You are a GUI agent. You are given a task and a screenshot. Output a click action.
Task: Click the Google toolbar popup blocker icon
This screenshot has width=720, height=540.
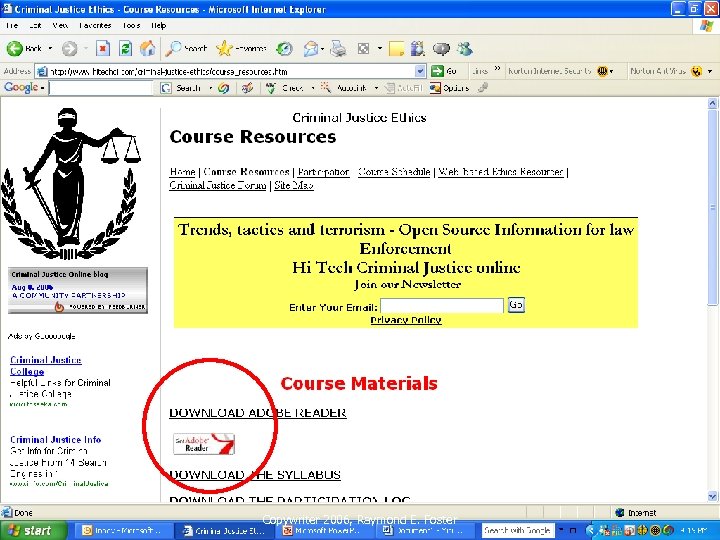[248, 88]
